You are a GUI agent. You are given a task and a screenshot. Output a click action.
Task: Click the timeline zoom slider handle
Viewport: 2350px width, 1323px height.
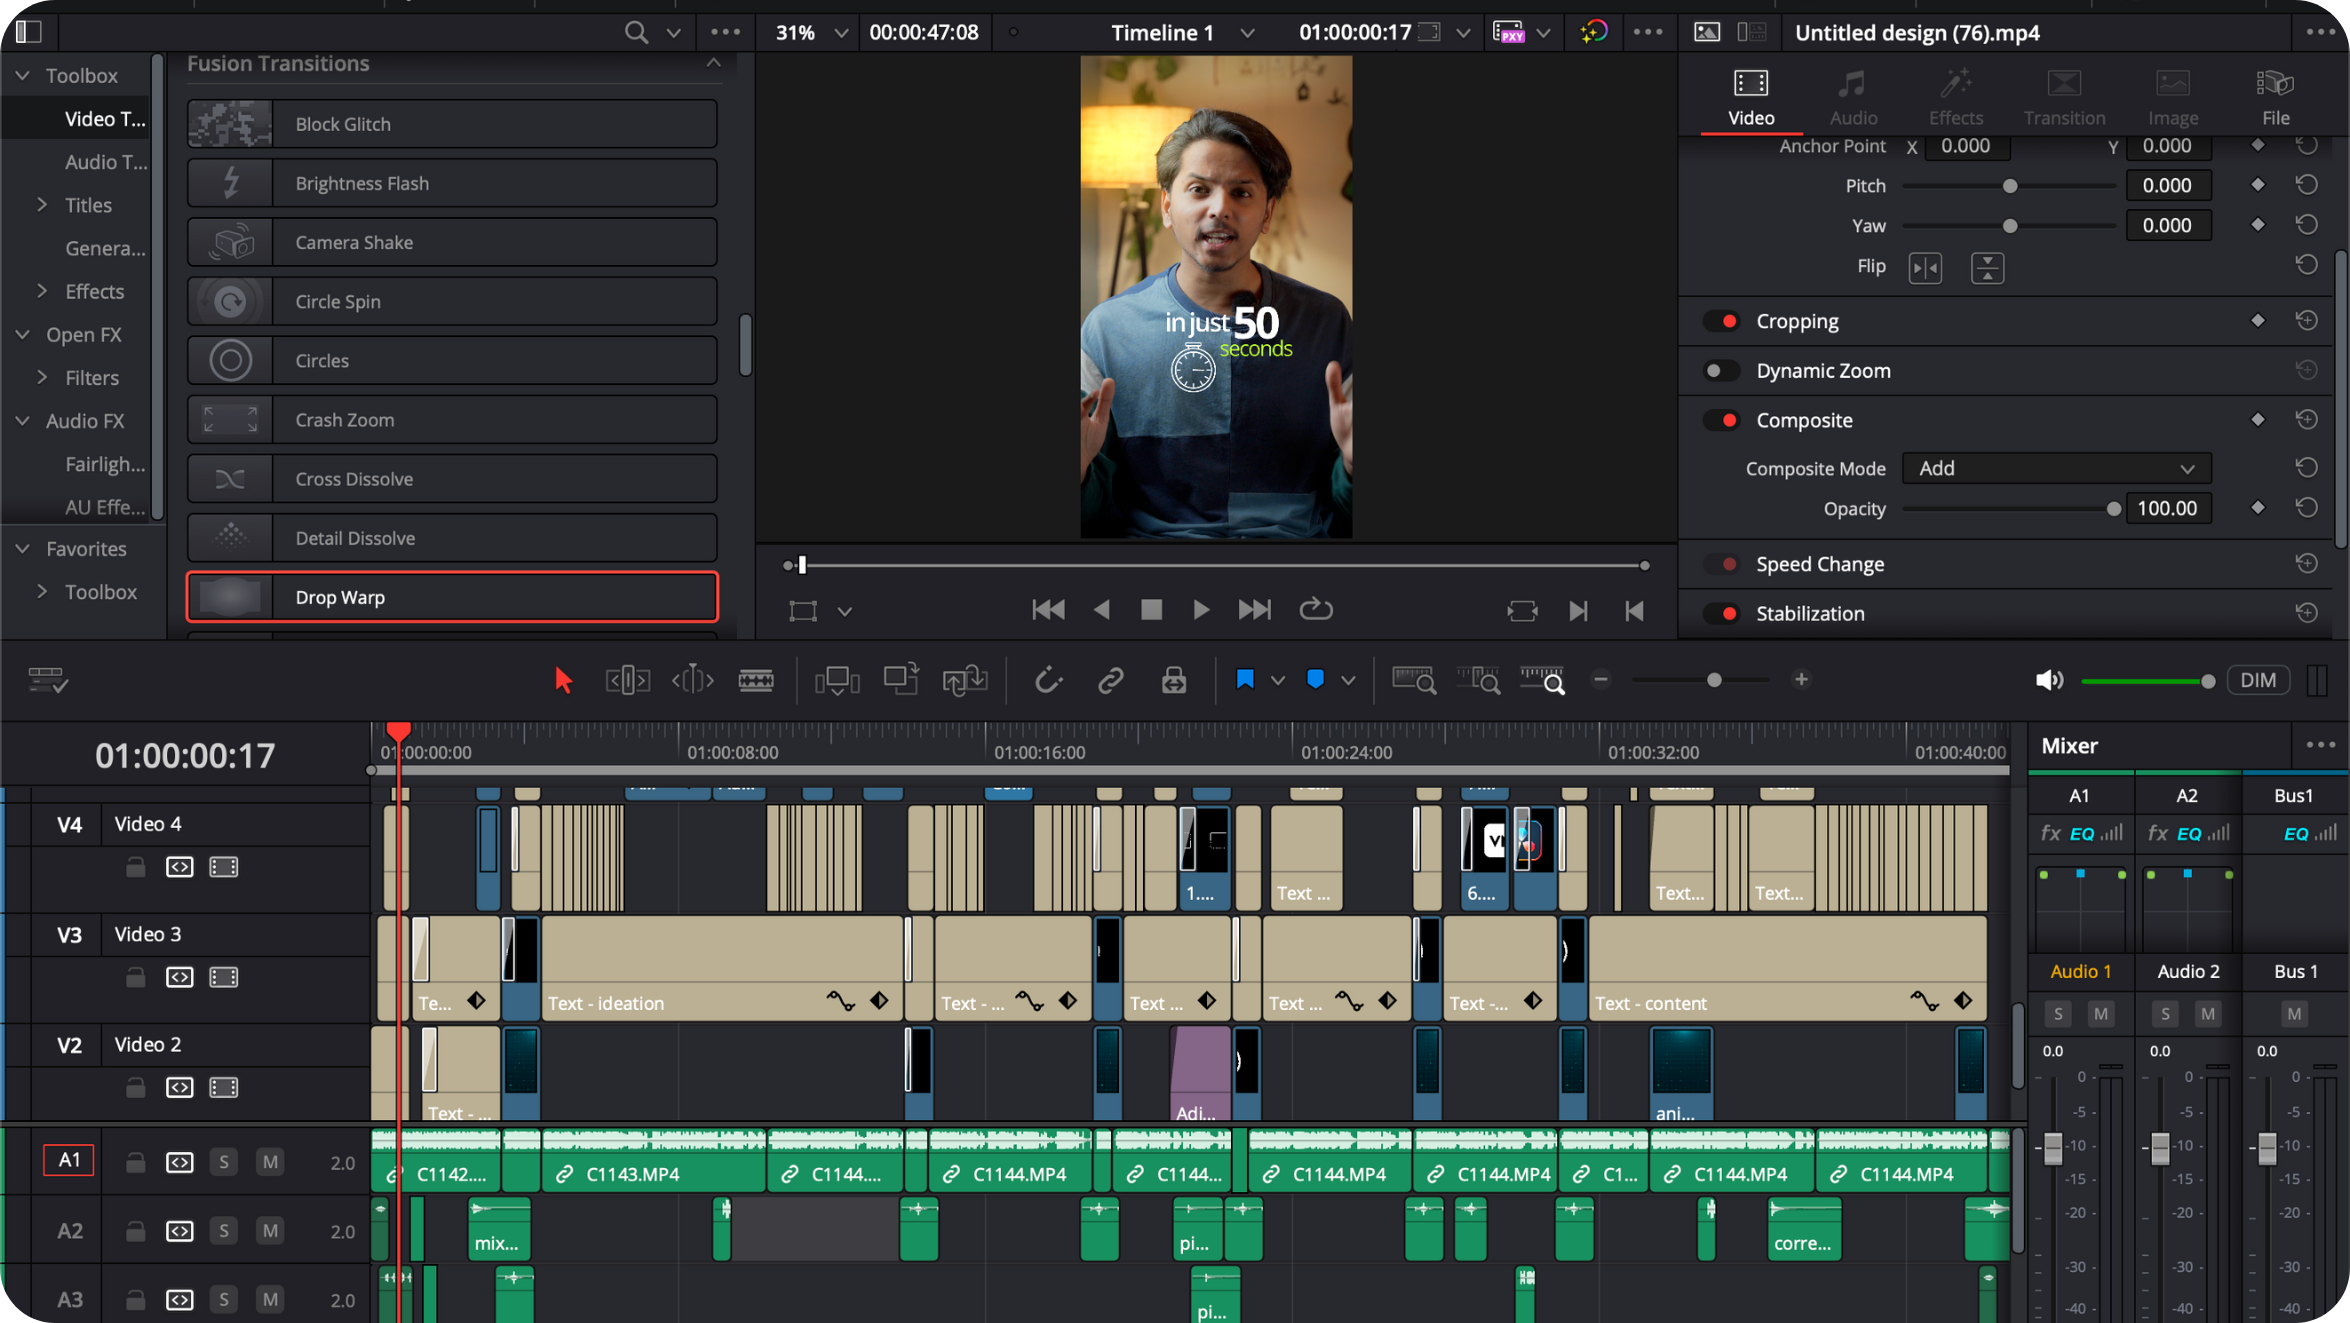[x=1714, y=680]
